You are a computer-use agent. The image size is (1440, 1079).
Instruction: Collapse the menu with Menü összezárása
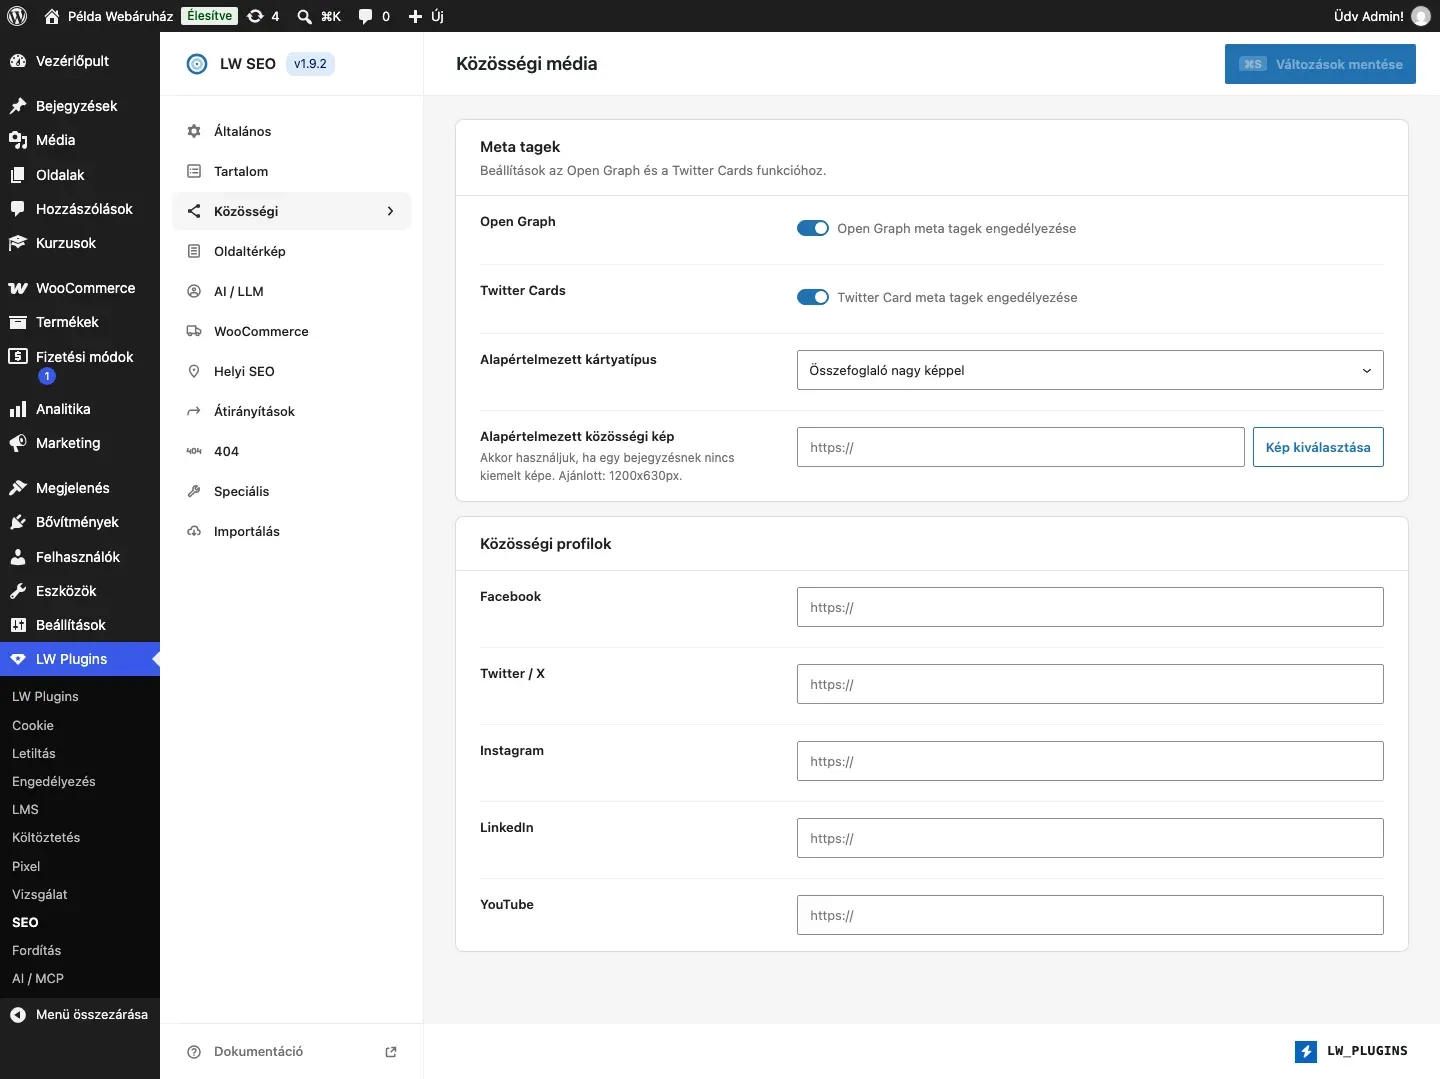point(80,1014)
